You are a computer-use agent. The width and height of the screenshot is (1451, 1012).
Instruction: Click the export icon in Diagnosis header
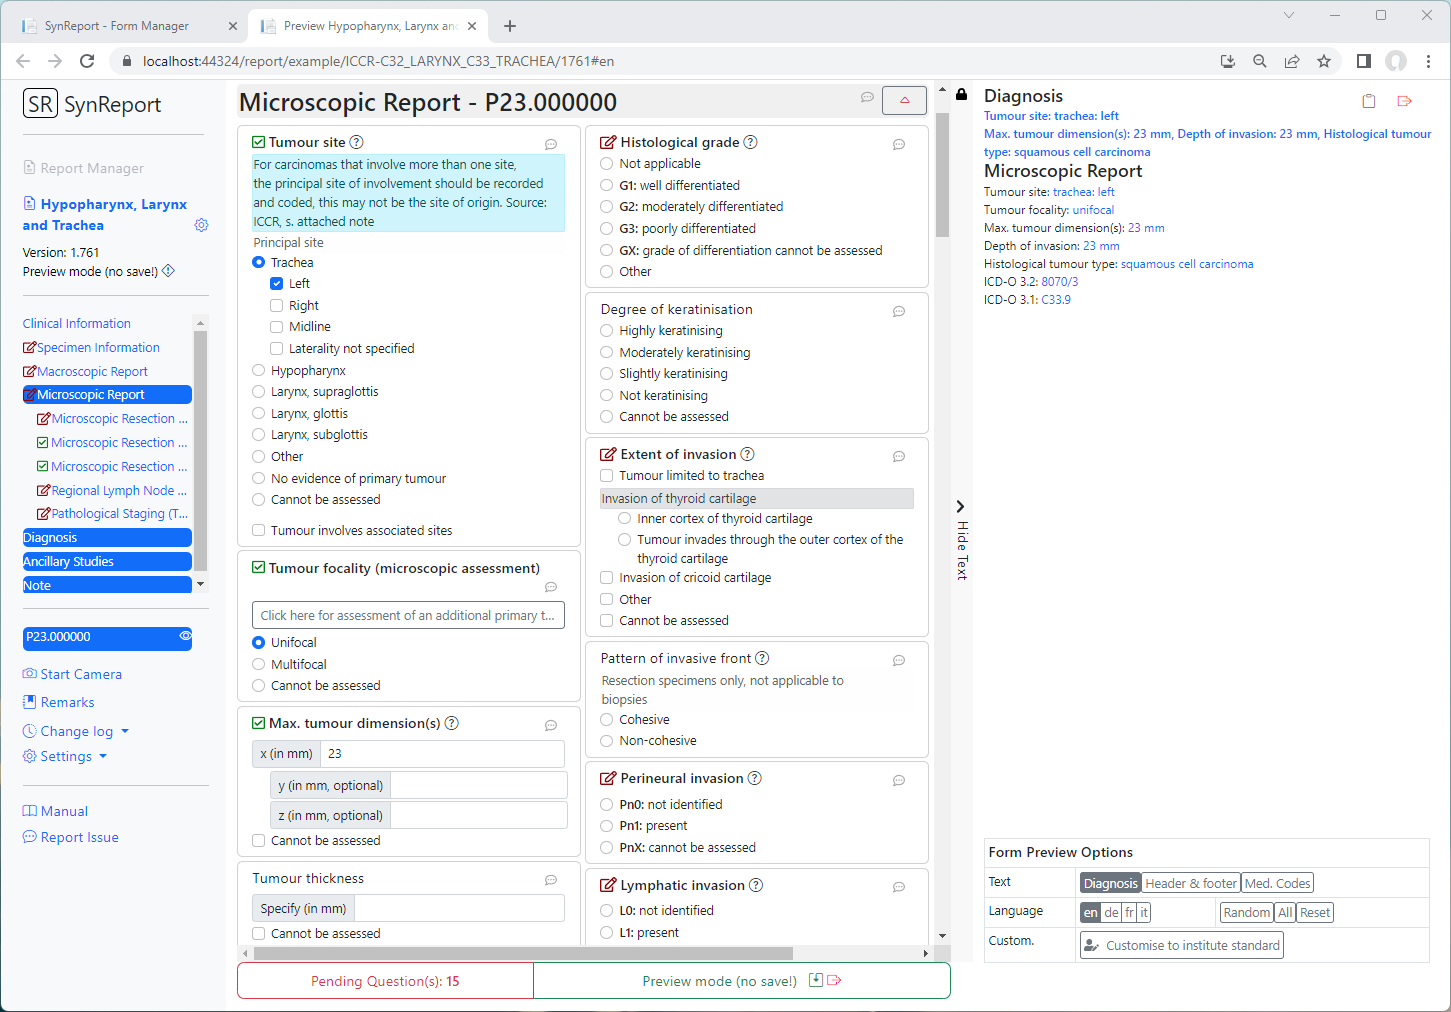[x=1404, y=101]
